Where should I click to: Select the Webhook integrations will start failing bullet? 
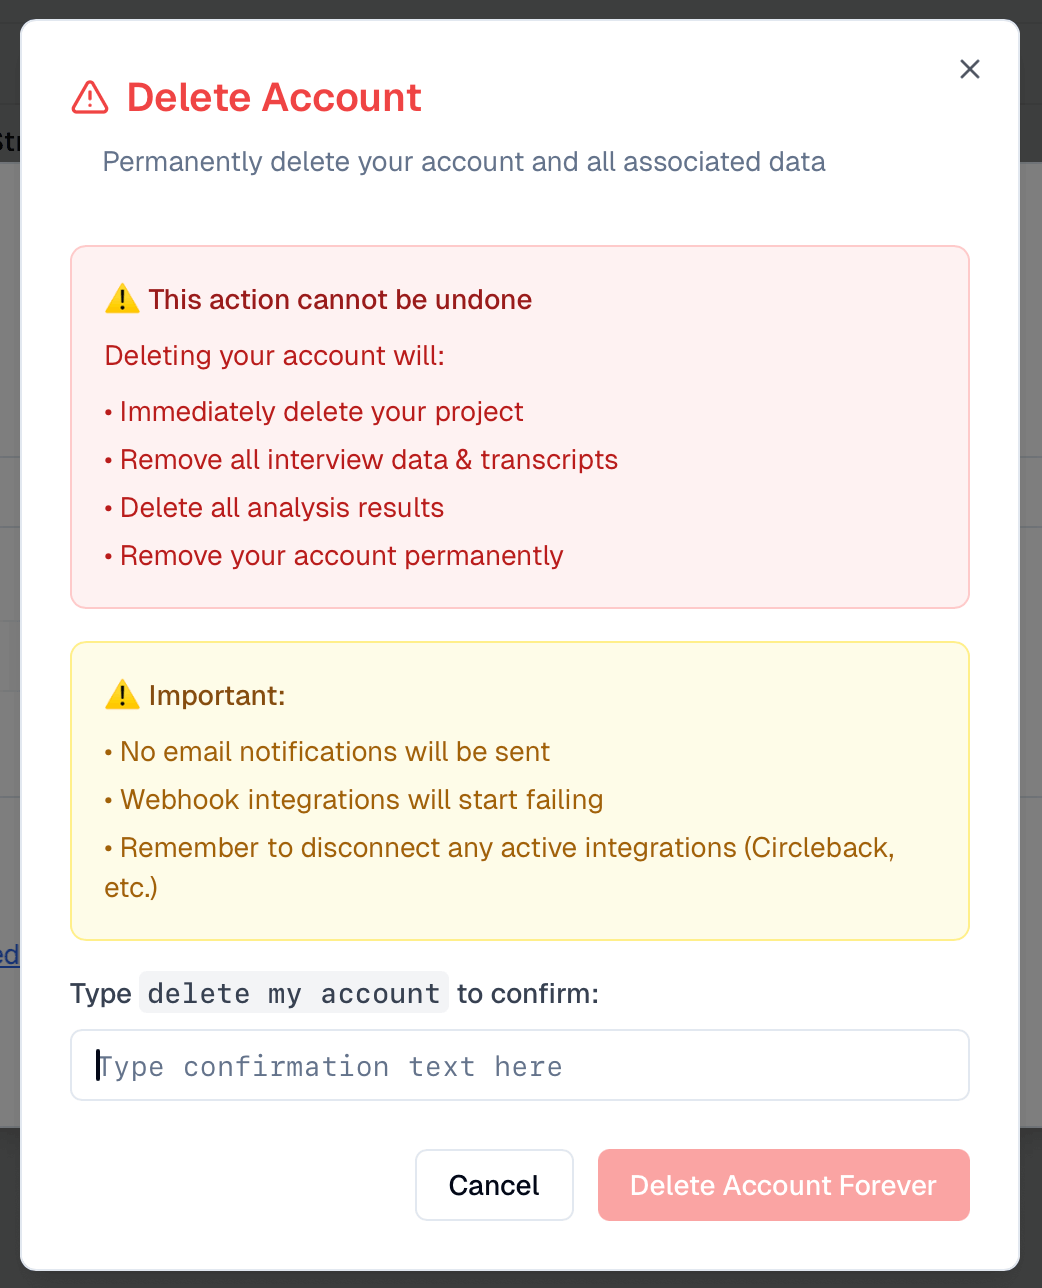[361, 799]
